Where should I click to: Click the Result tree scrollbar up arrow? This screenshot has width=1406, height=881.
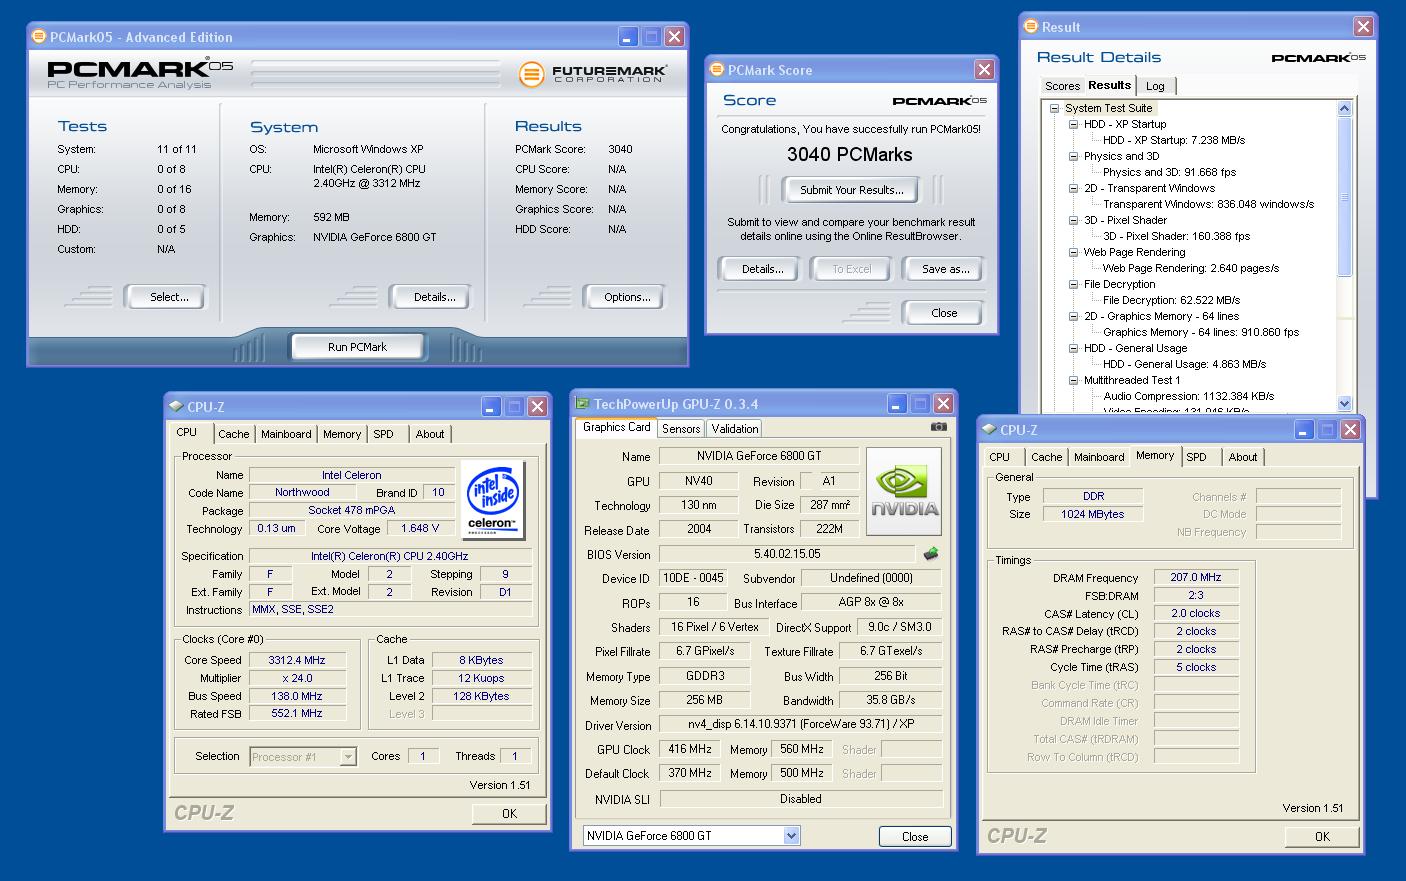pos(1345,108)
